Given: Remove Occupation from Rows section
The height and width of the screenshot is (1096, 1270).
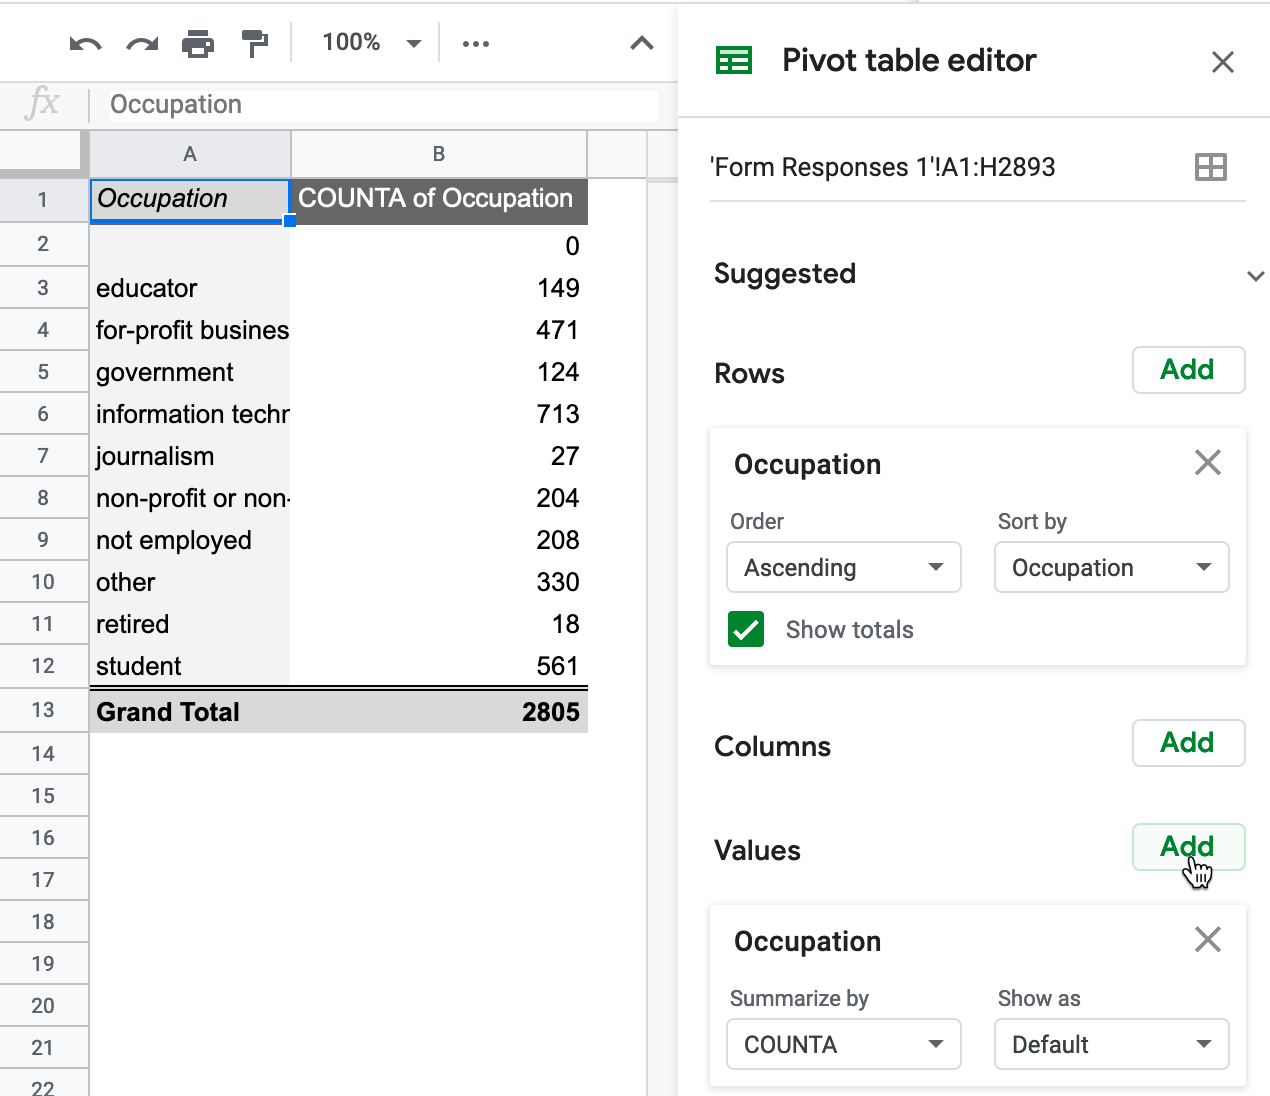Looking at the screenshot, I should coord(1208,462).
